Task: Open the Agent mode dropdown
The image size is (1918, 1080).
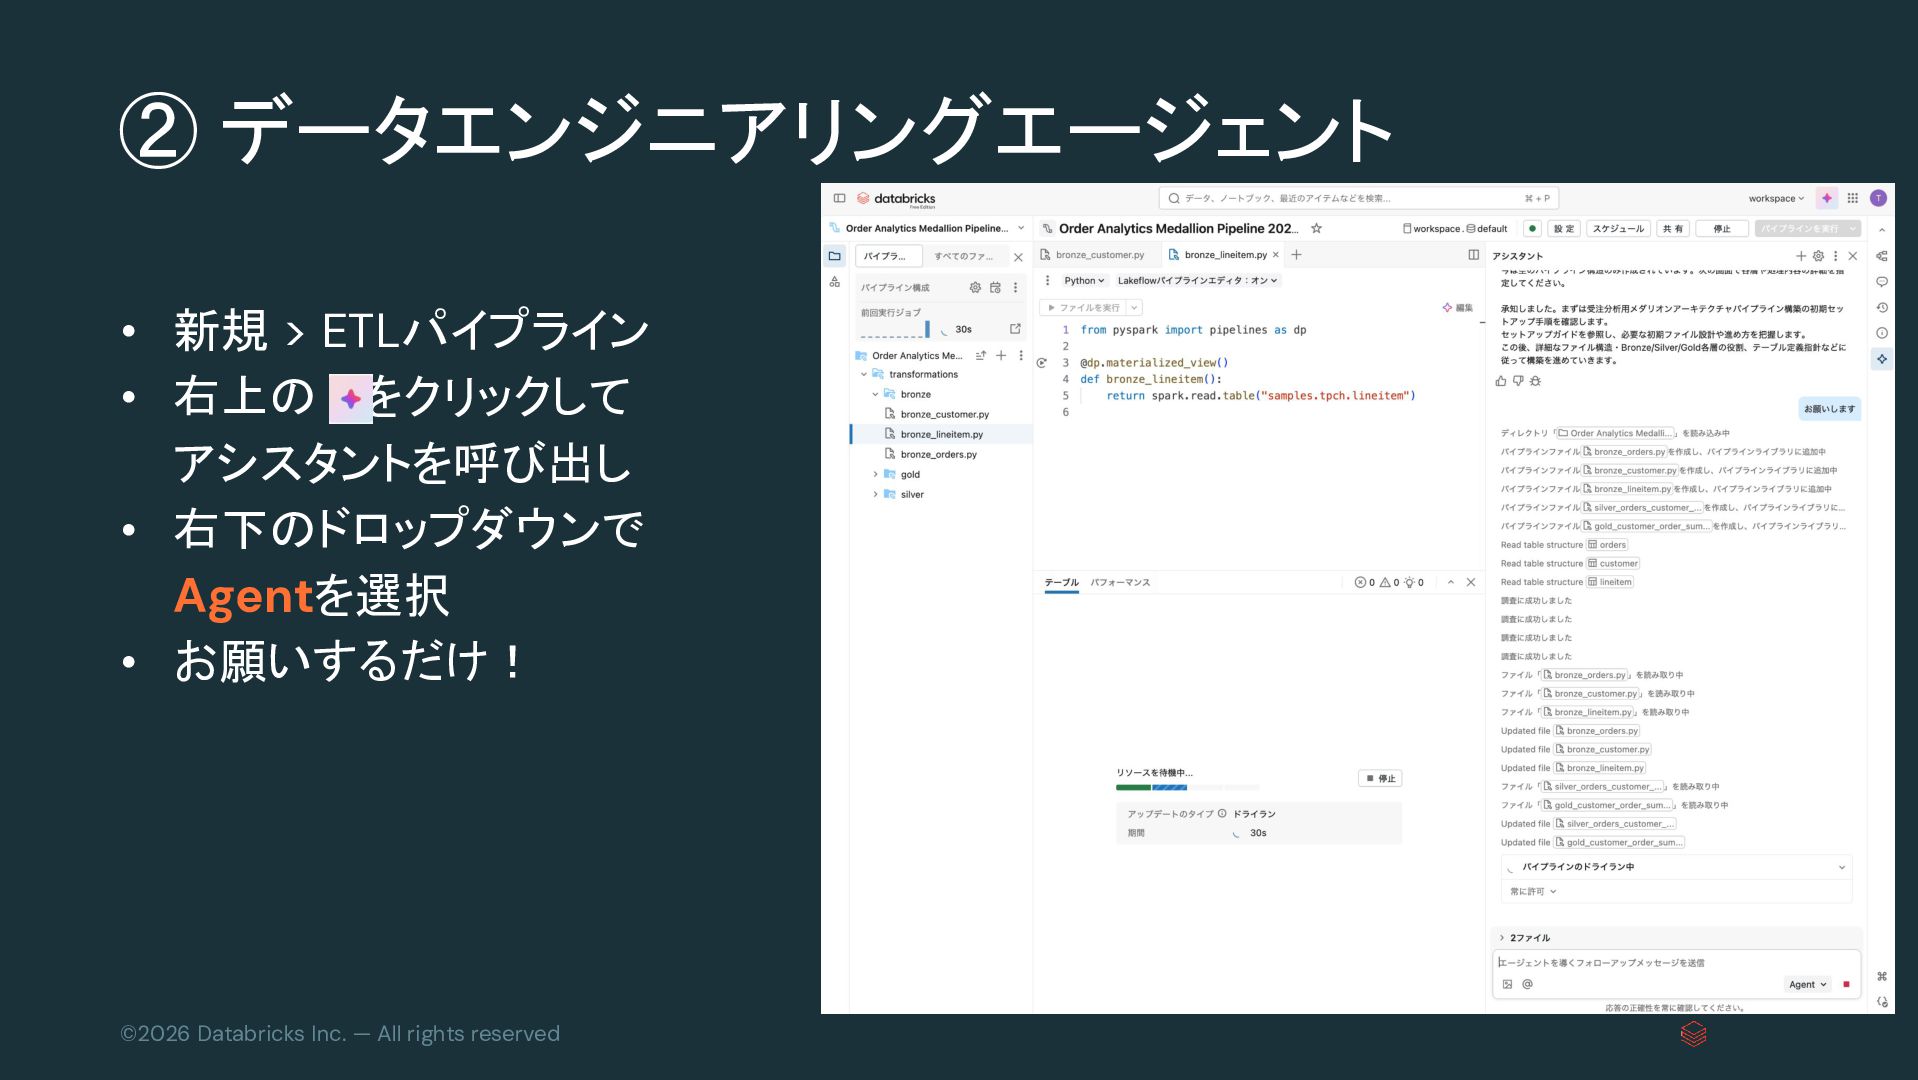Action: [1807, 985]
